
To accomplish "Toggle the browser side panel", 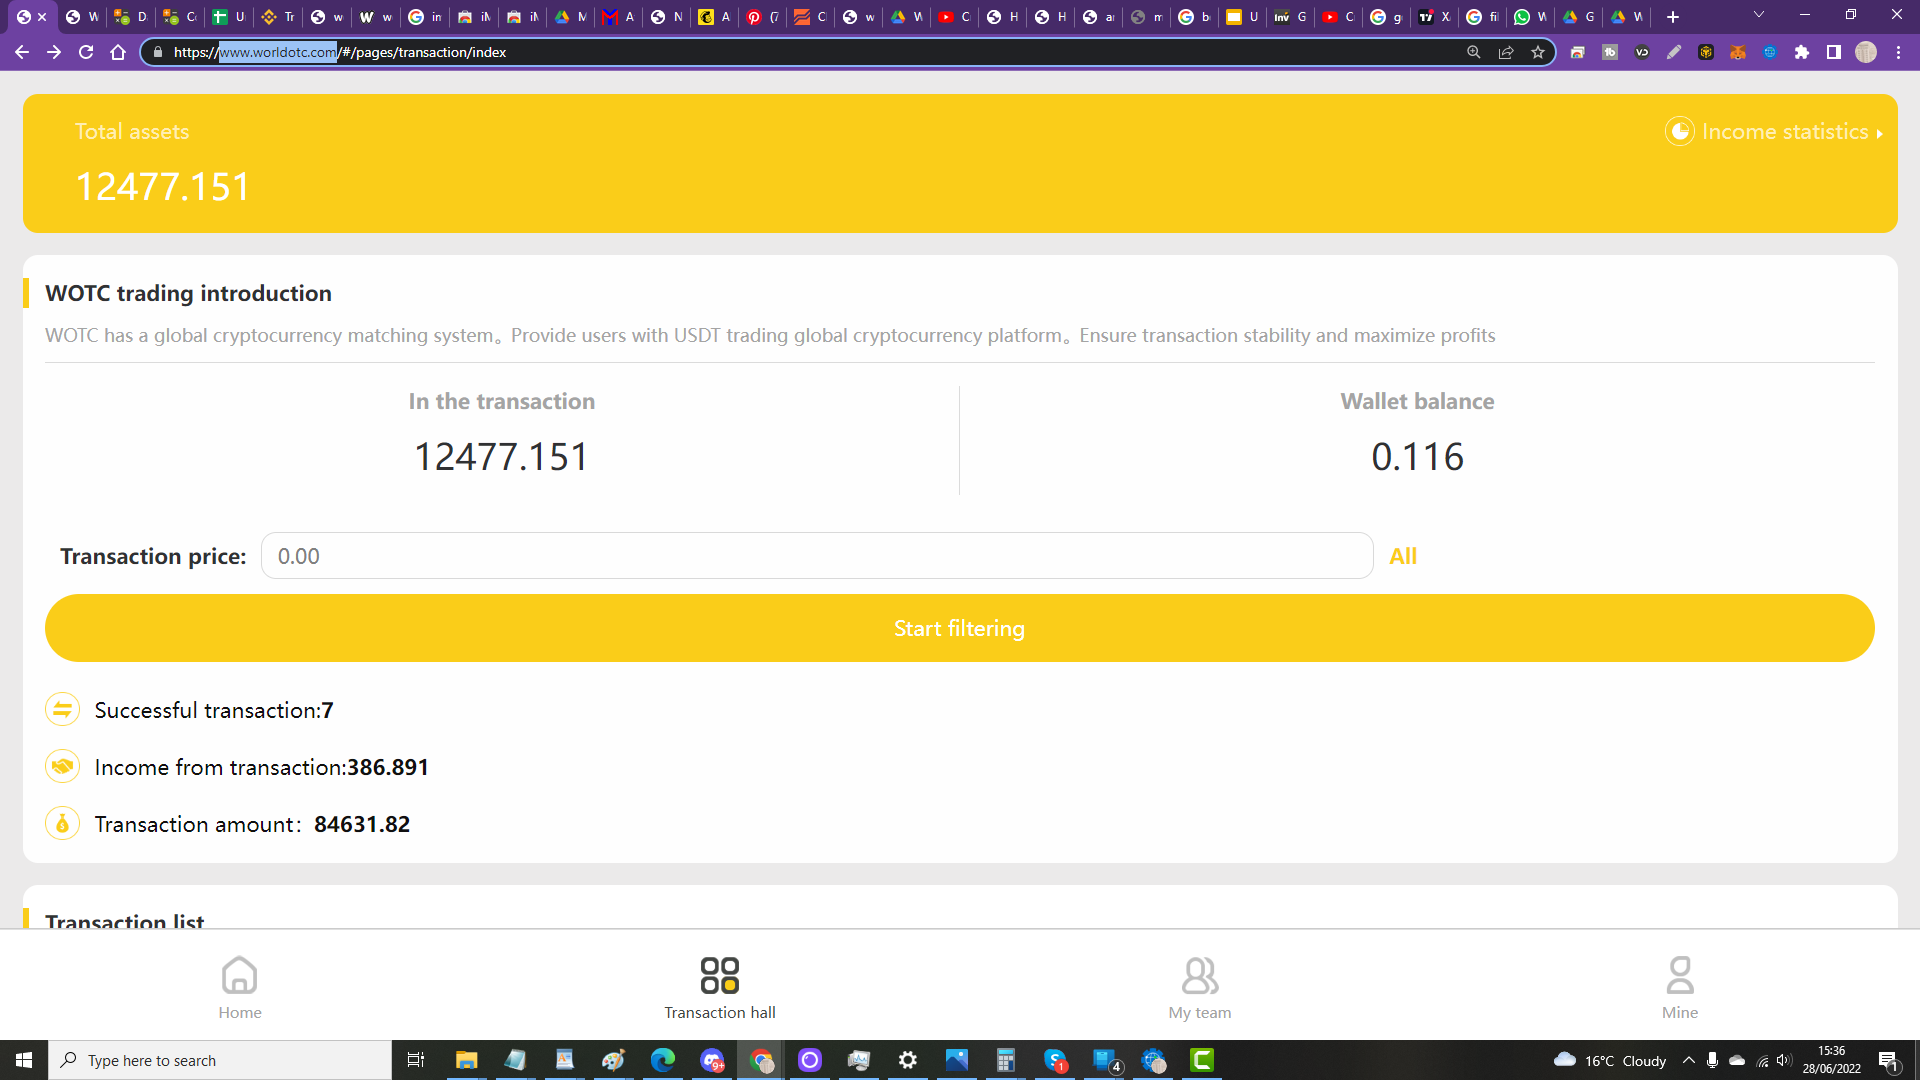I will click(x=1834, y=52).
